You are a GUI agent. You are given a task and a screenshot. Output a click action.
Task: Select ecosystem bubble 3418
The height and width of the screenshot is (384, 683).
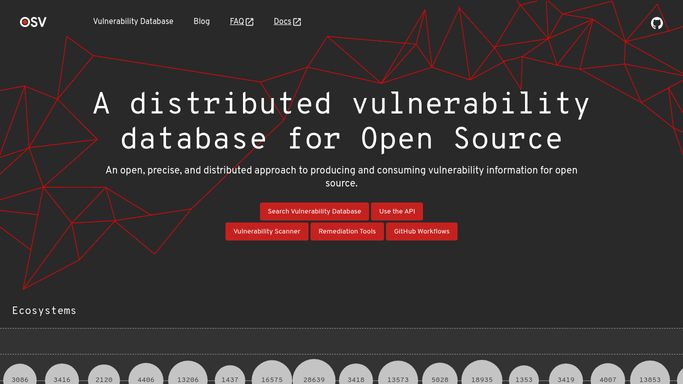tap(356, 374)
